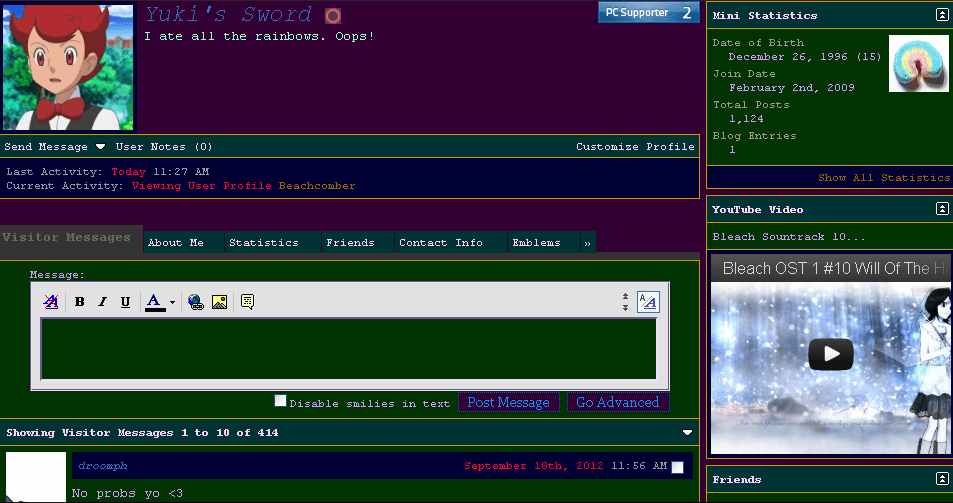The width and height of the screenshot is (953, 503).
Task: Toggle underline formatting
Action: click(125, 301)
